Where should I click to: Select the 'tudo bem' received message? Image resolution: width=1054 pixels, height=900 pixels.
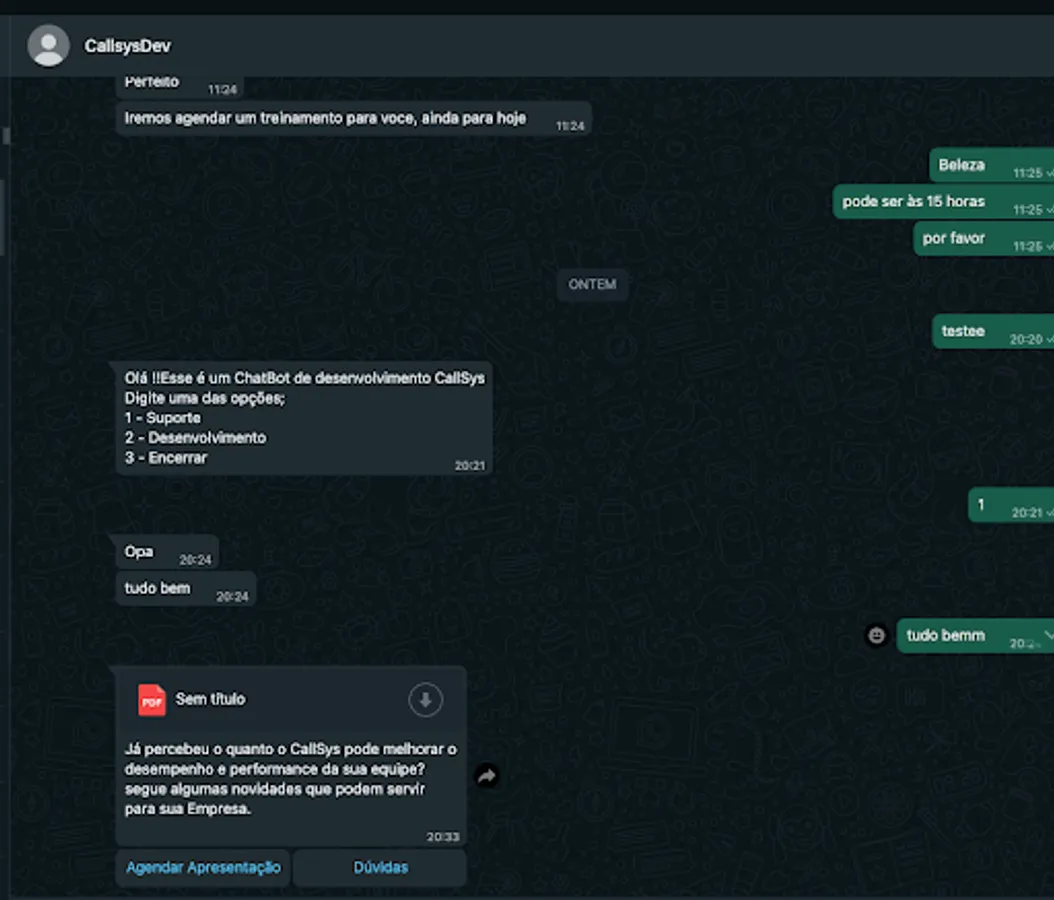pyautogui.click(x=186, y=589)
